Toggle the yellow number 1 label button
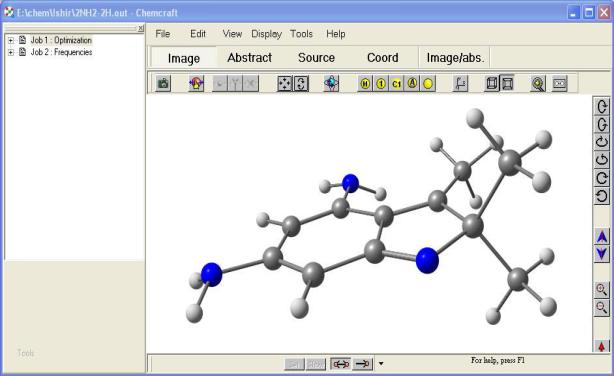This screenshot has height=376, width=614. tap(381, 83)
